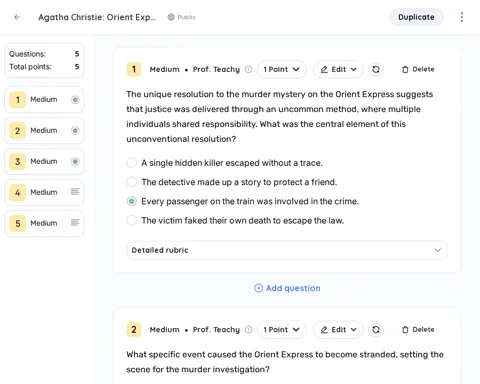Click info icon next to Prof. Teachy in question 2
The image size is (480, 384).
248,330
